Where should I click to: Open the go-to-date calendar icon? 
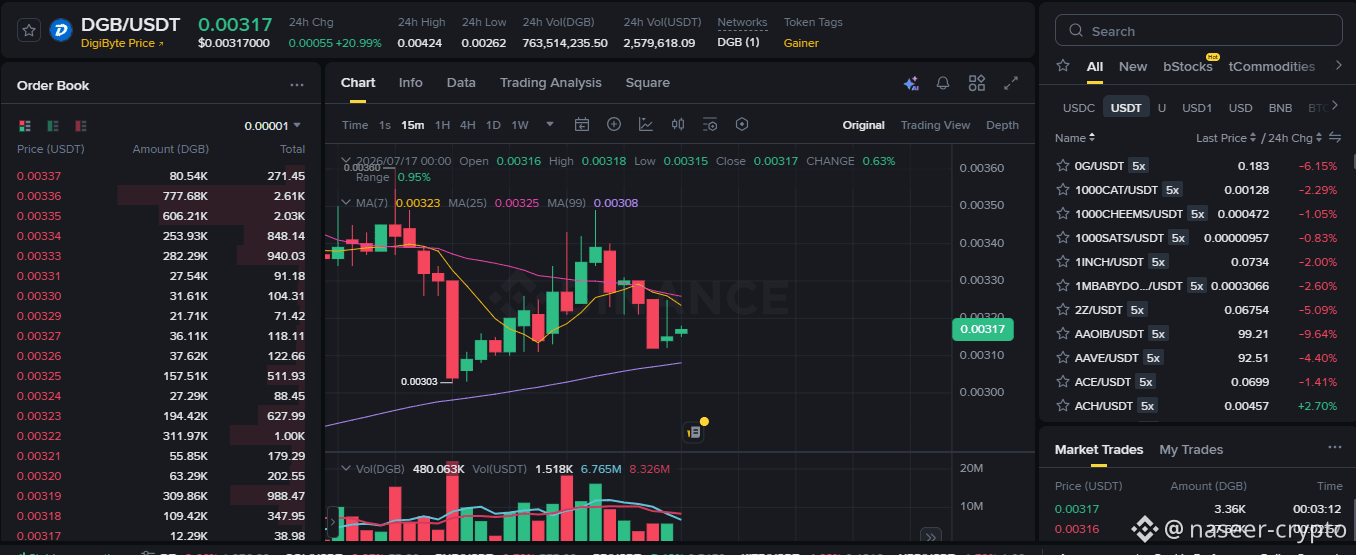pos(582,125)
